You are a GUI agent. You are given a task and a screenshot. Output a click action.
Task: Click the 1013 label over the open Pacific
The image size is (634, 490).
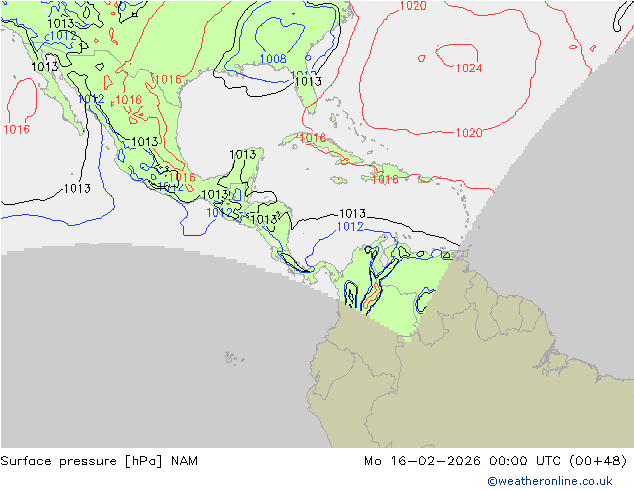77,188
